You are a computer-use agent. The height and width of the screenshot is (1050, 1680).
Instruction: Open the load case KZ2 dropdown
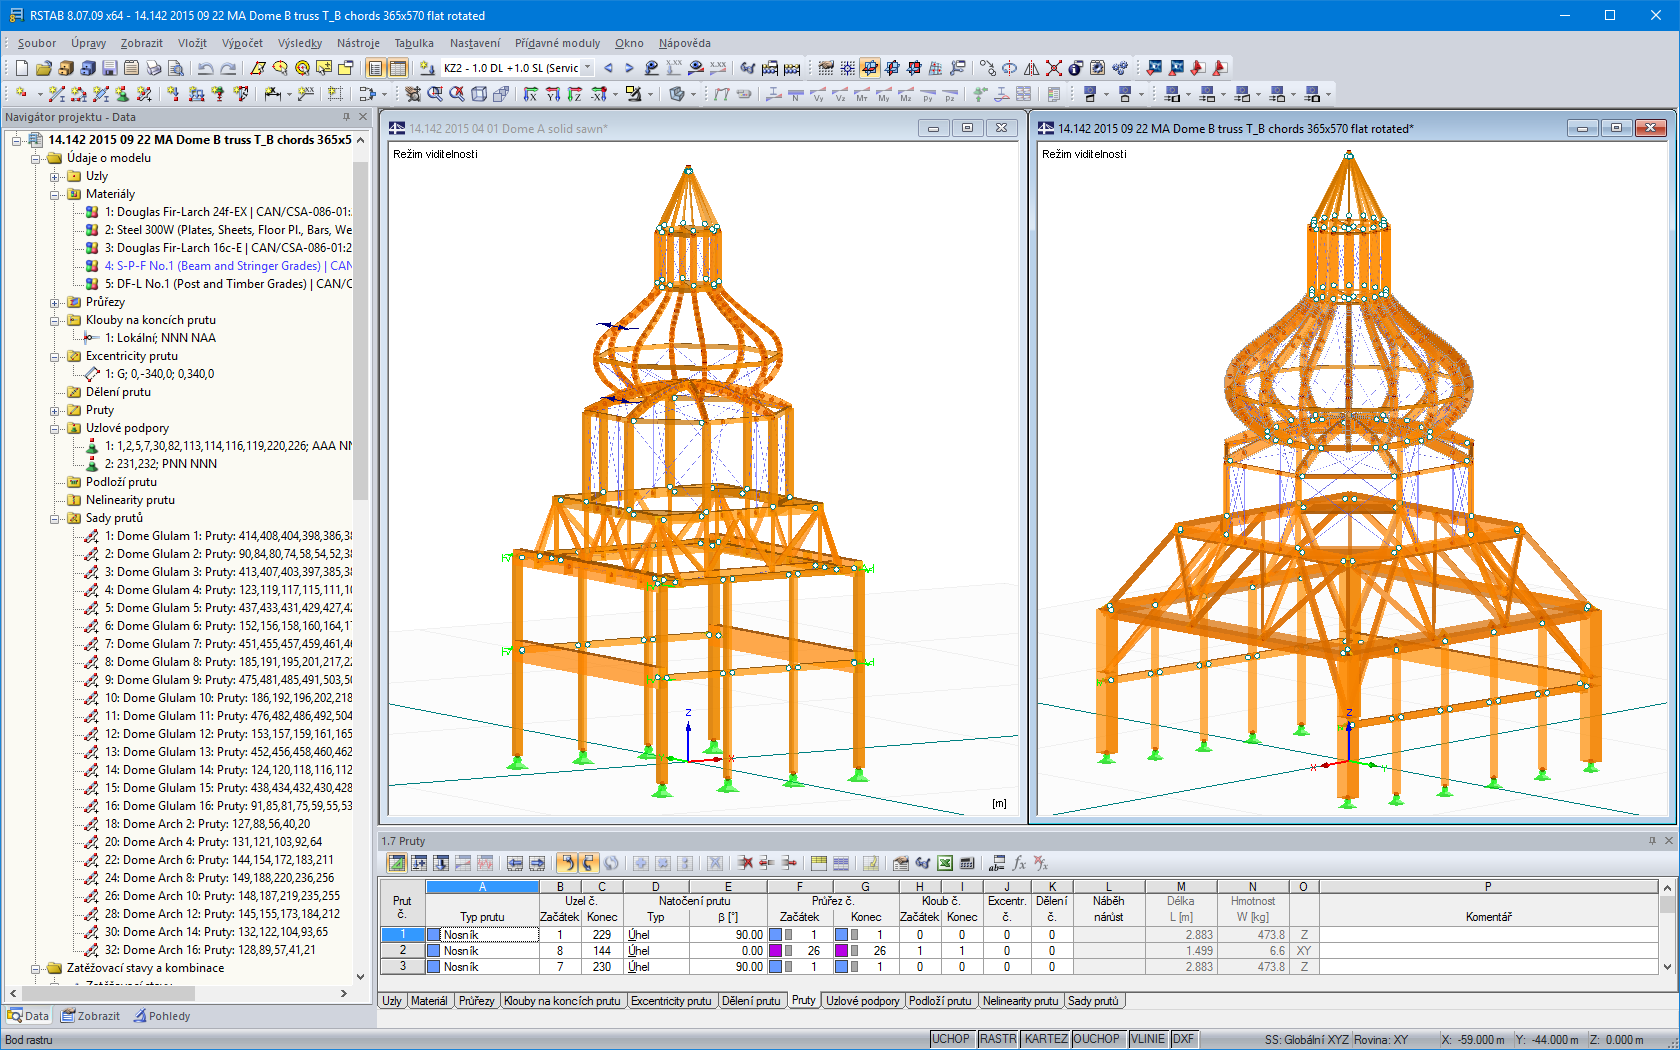click(x=588, y=68)
